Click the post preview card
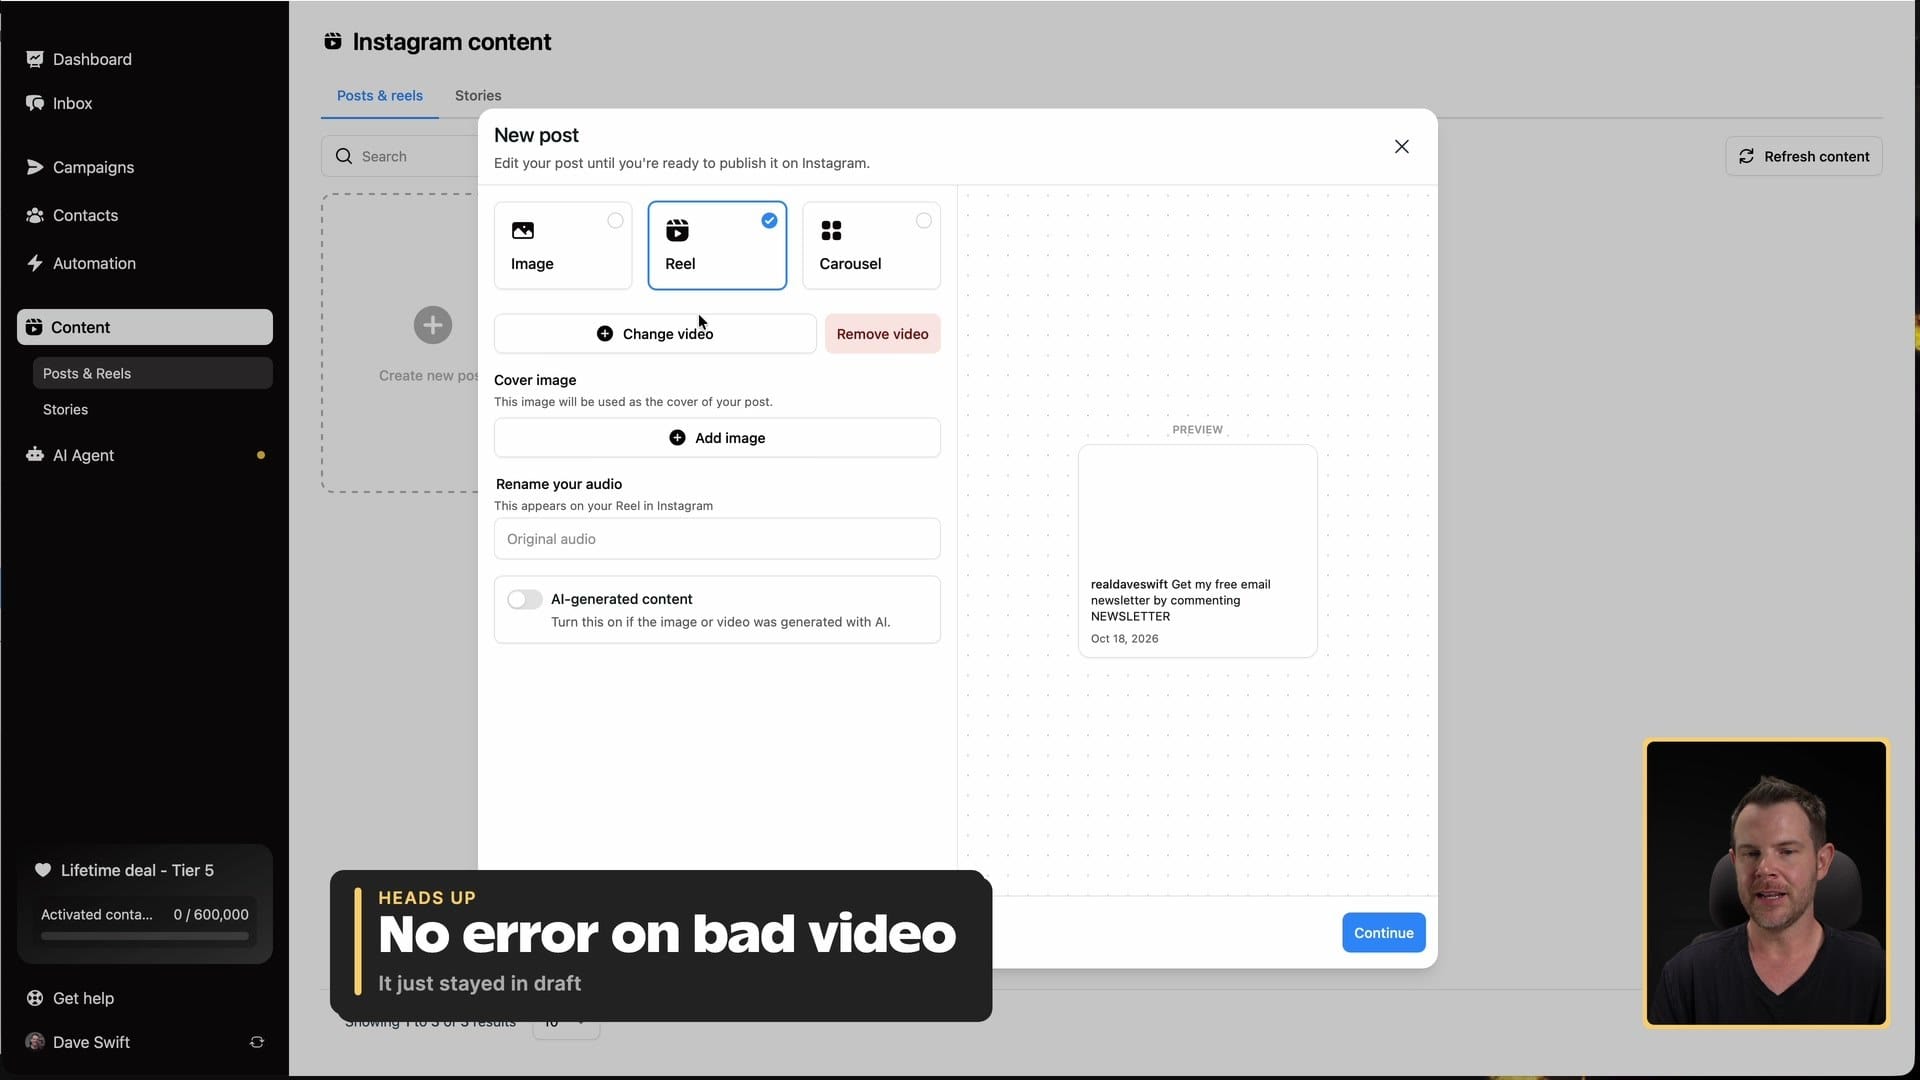1920x1080 pixels. (1198, 551)
